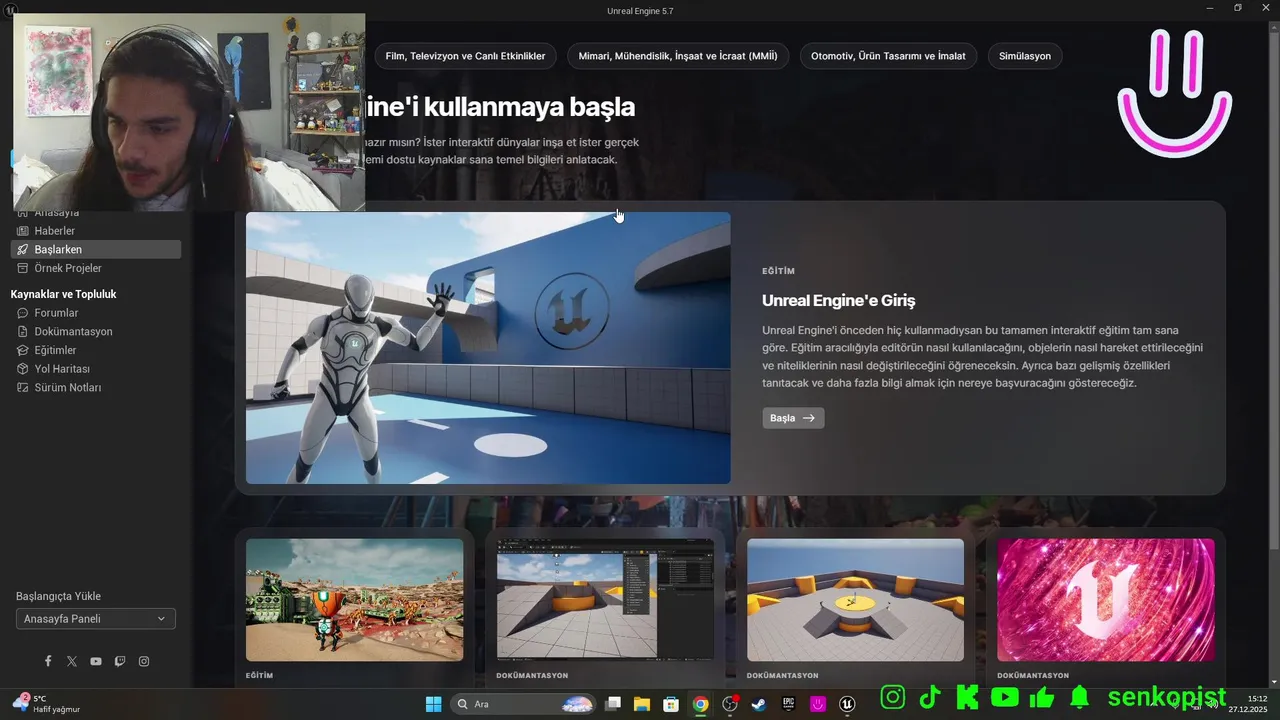Open YouTube icon in sidebar footer
Image resolution: width=1280 pixels, height=720 pixels.
(x=96, y=661)
